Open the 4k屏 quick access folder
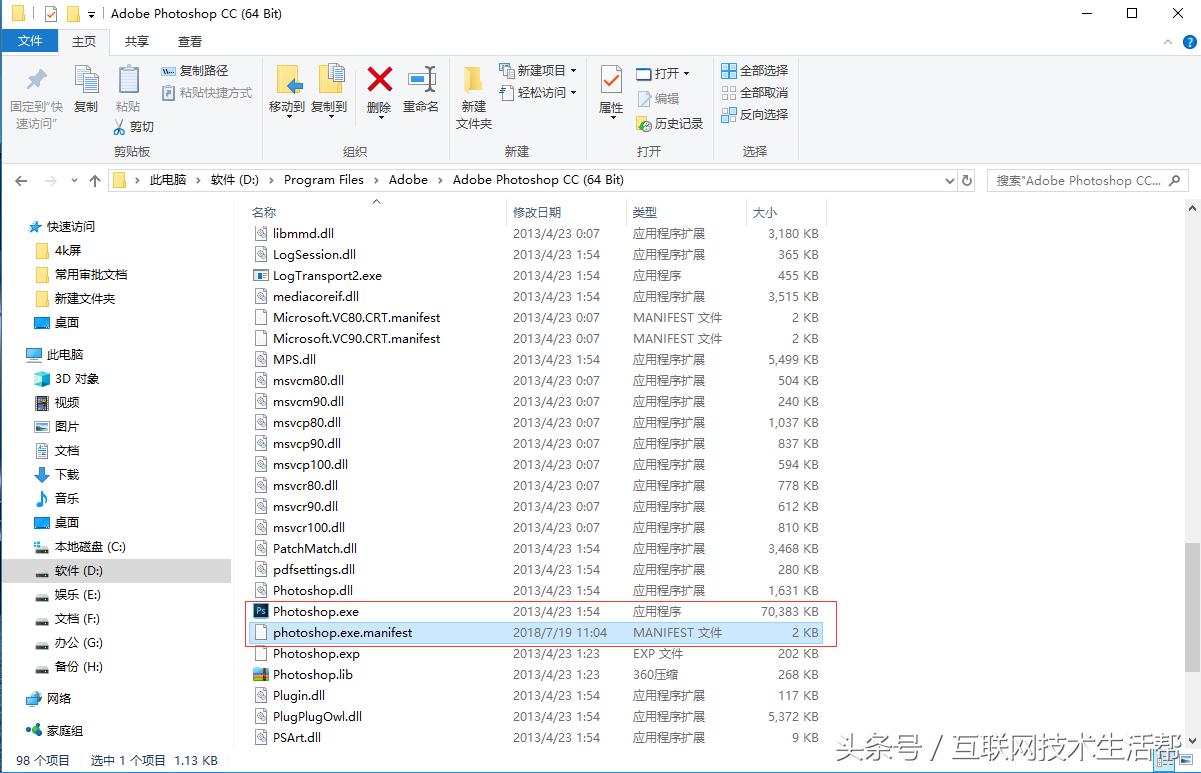The width and height of the screenshot is (1201, 773). tap(68, 251)
